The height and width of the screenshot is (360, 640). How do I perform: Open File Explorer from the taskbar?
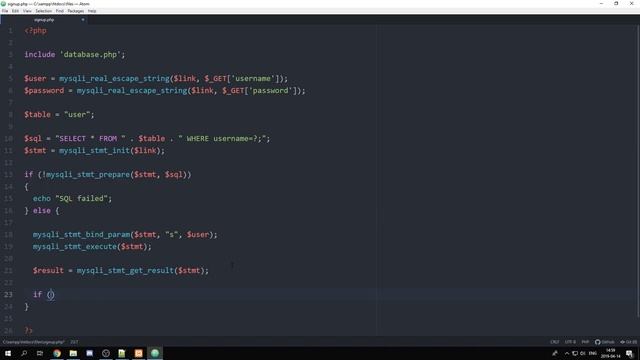pos(73,353)
